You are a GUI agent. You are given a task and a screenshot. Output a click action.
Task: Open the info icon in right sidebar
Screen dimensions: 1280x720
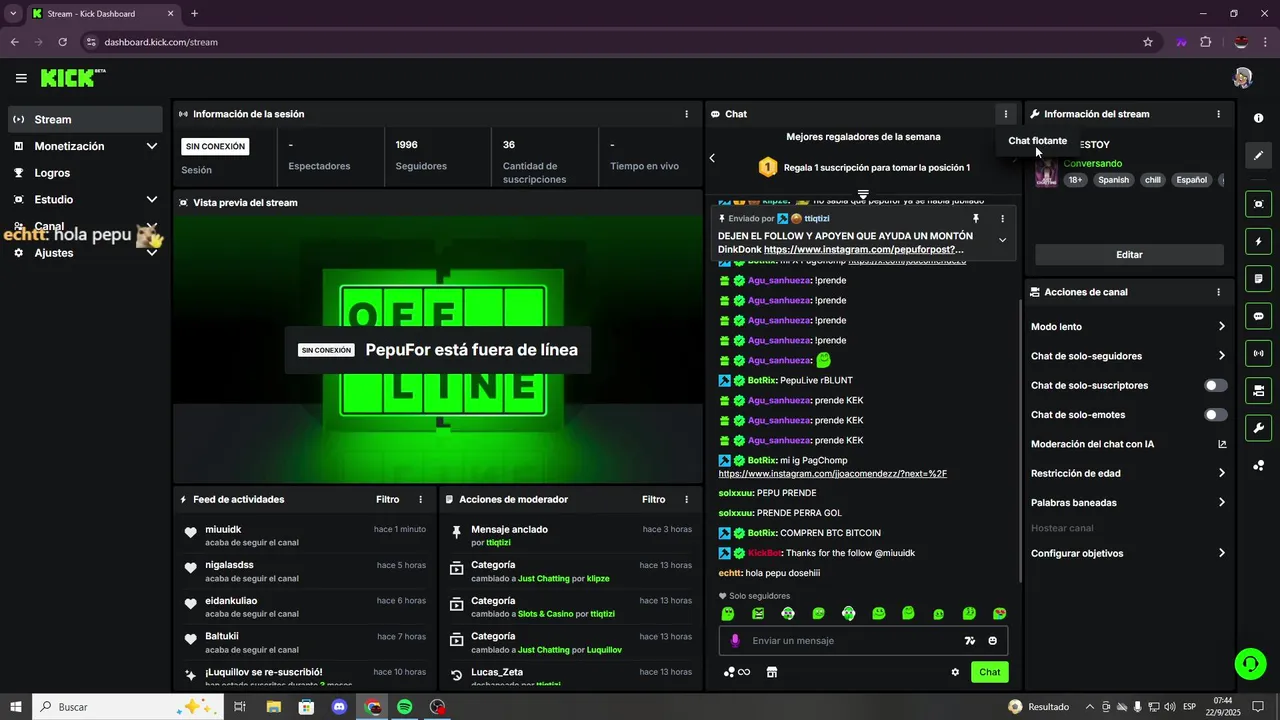click(x=1258, y=118)
